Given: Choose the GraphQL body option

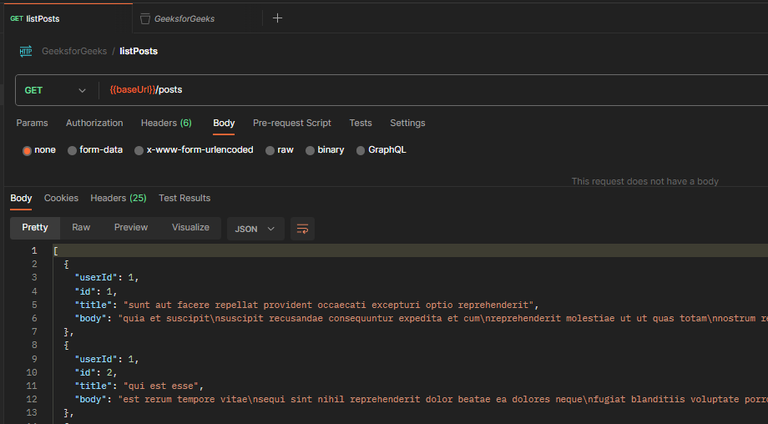Looking at the screenshot, I should point(361,150).
